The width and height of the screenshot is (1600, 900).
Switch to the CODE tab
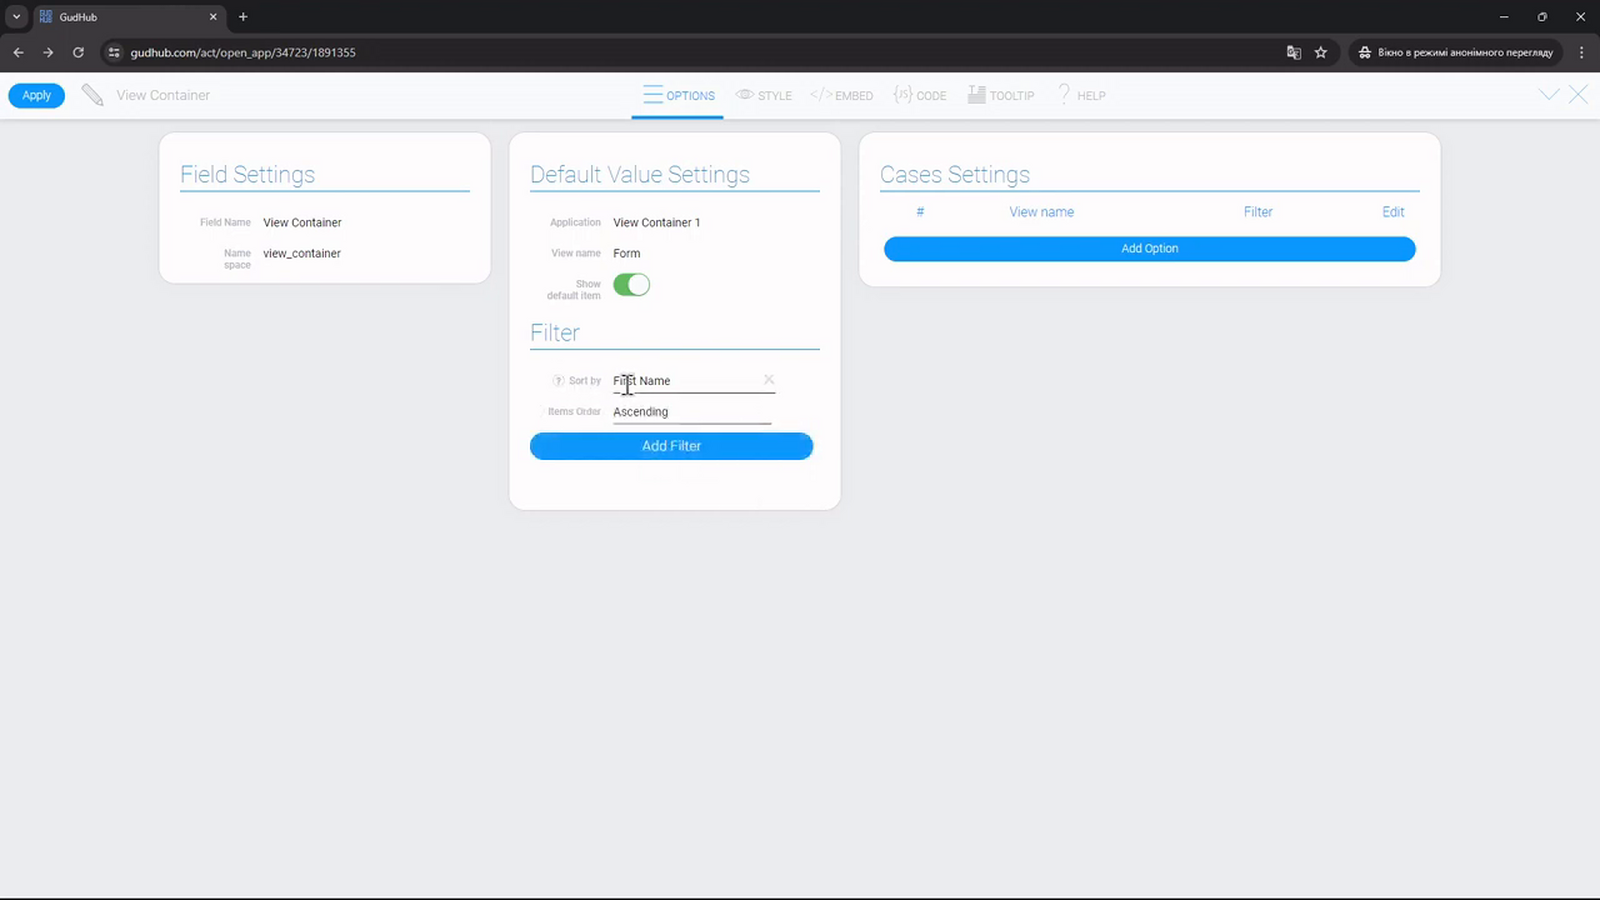tap(920, 96)
